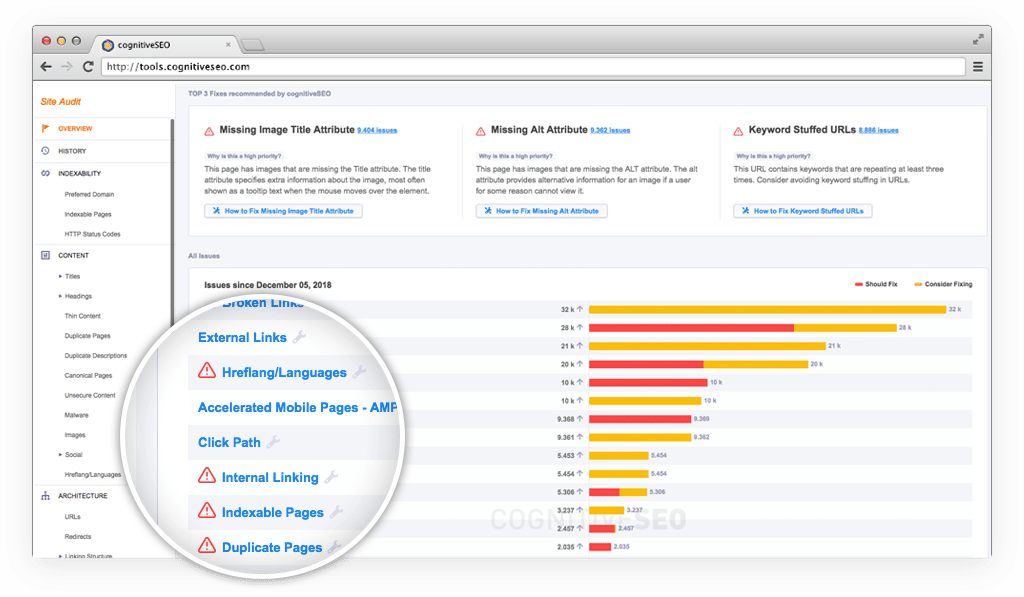
Task: Open the 9.404 issues link
Action: click(377, 131)
